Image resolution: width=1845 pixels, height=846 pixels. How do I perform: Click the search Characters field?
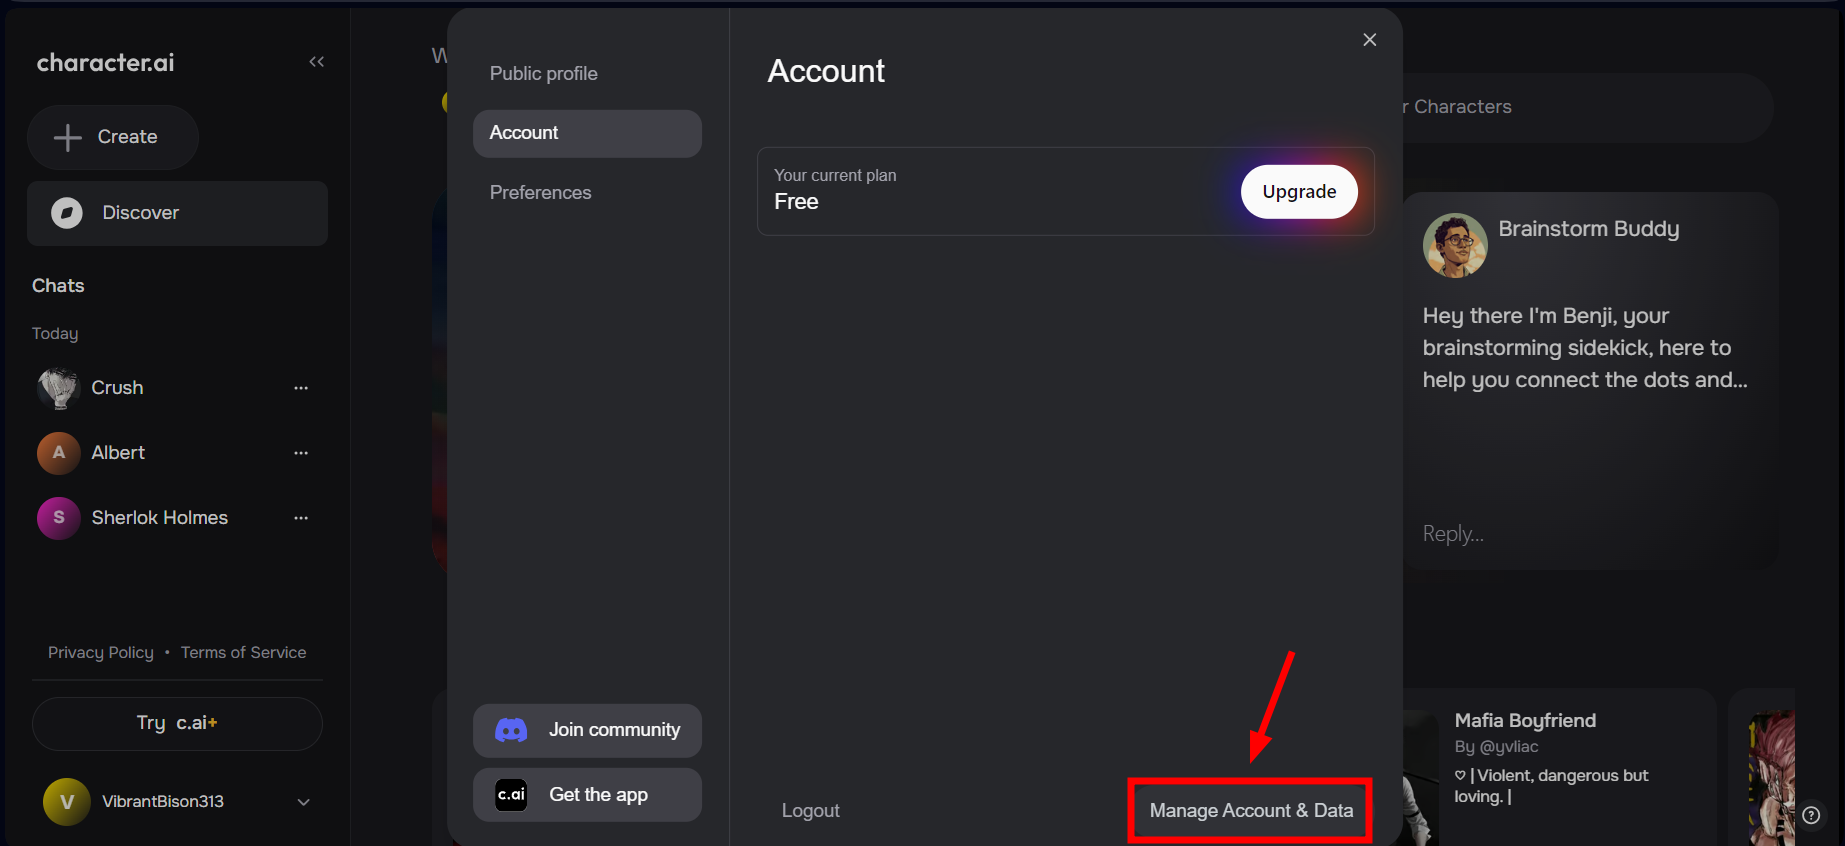[1588, 107]
